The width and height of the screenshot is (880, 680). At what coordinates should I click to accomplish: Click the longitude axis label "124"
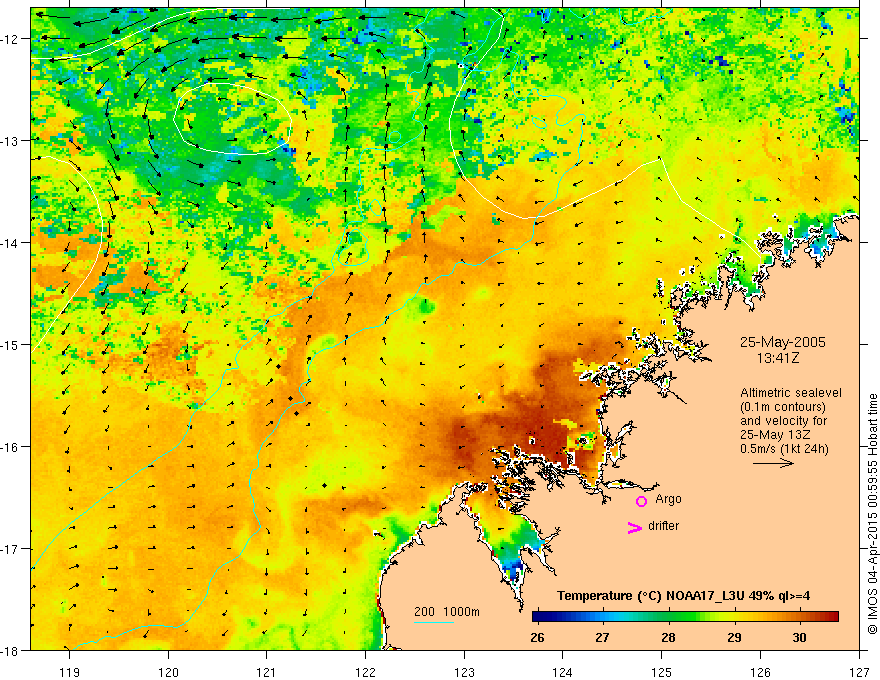[x=563, y=672]
